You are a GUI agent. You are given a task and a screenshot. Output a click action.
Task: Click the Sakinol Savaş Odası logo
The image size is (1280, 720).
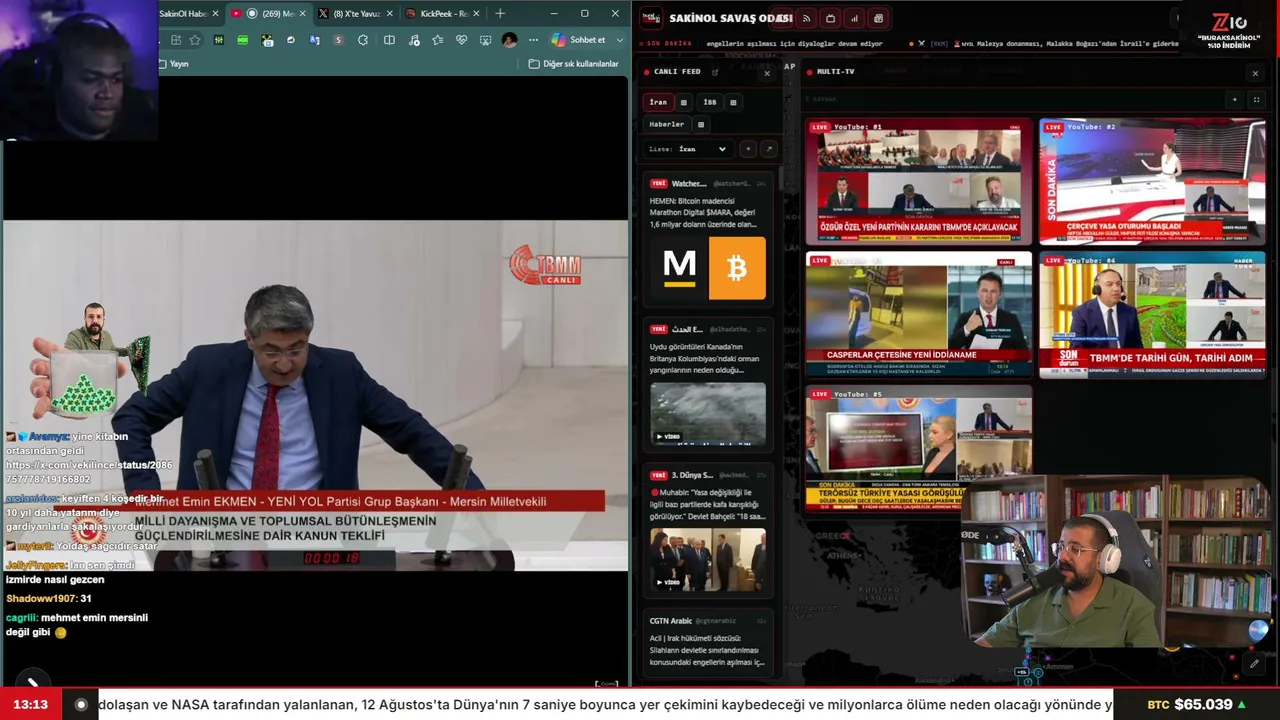click(x=651, y=18)
